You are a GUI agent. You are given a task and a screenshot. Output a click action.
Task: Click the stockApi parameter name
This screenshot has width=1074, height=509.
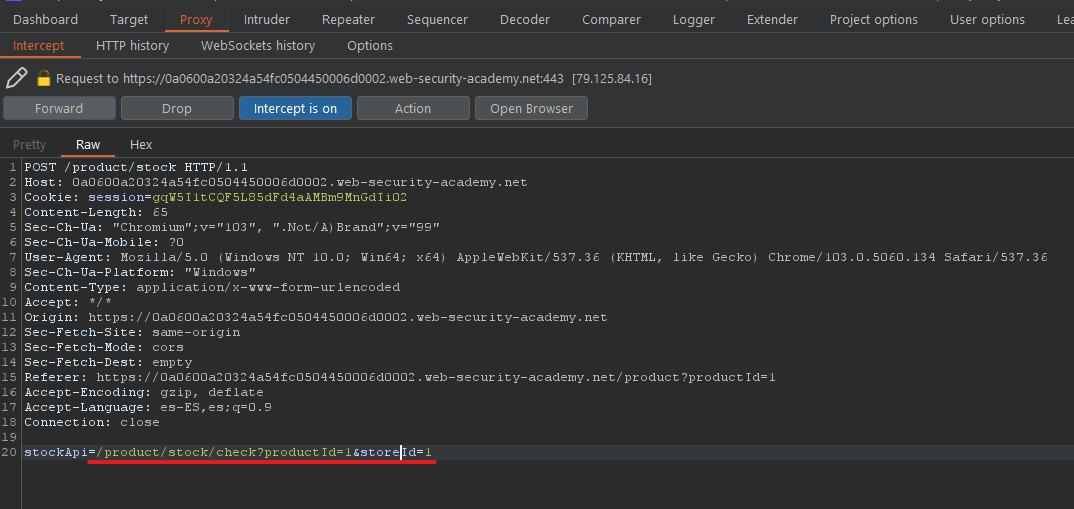pos(55,452)
